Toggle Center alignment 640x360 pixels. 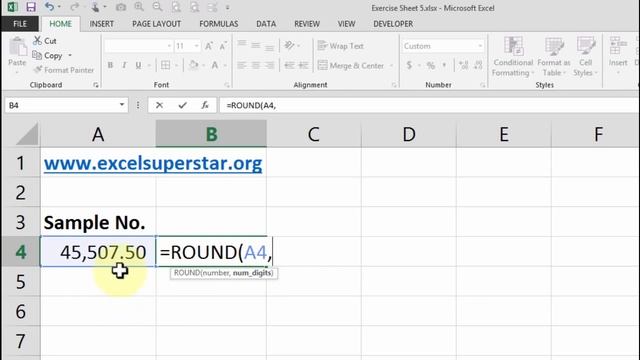(256, 65)
